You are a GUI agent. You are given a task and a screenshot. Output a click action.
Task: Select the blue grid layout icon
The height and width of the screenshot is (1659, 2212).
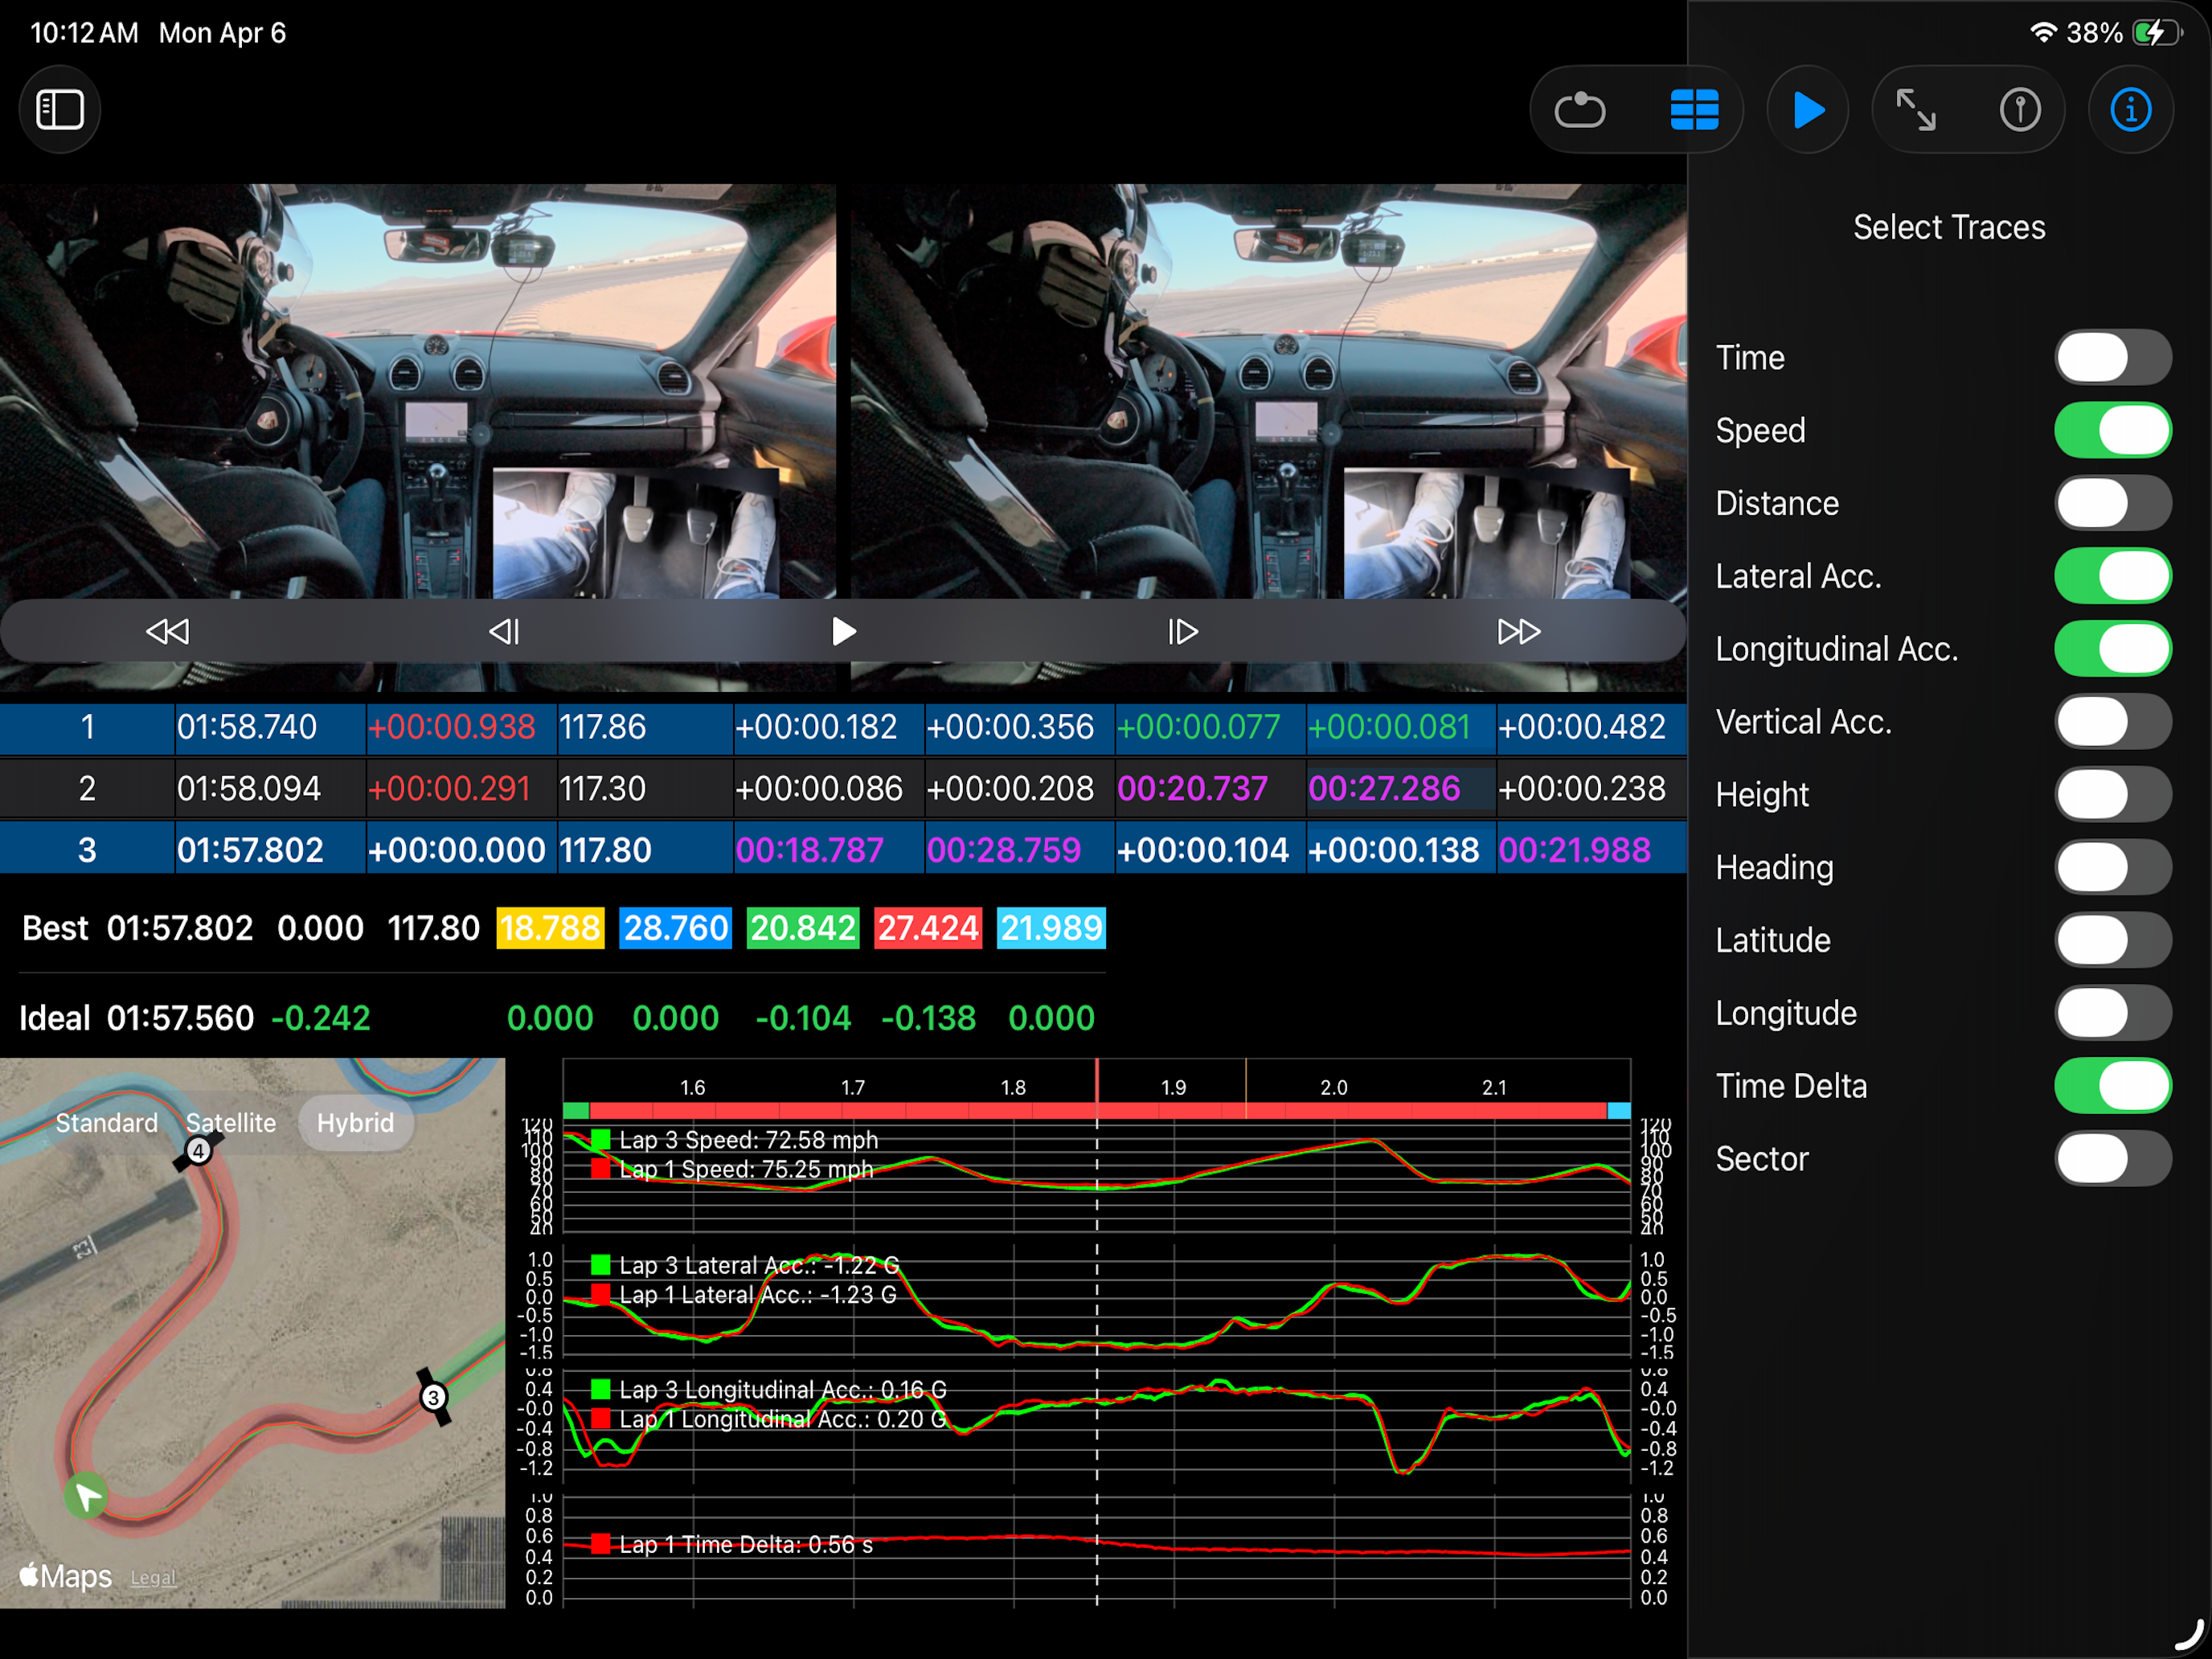pyautogui.click(x=1694, y=110)
